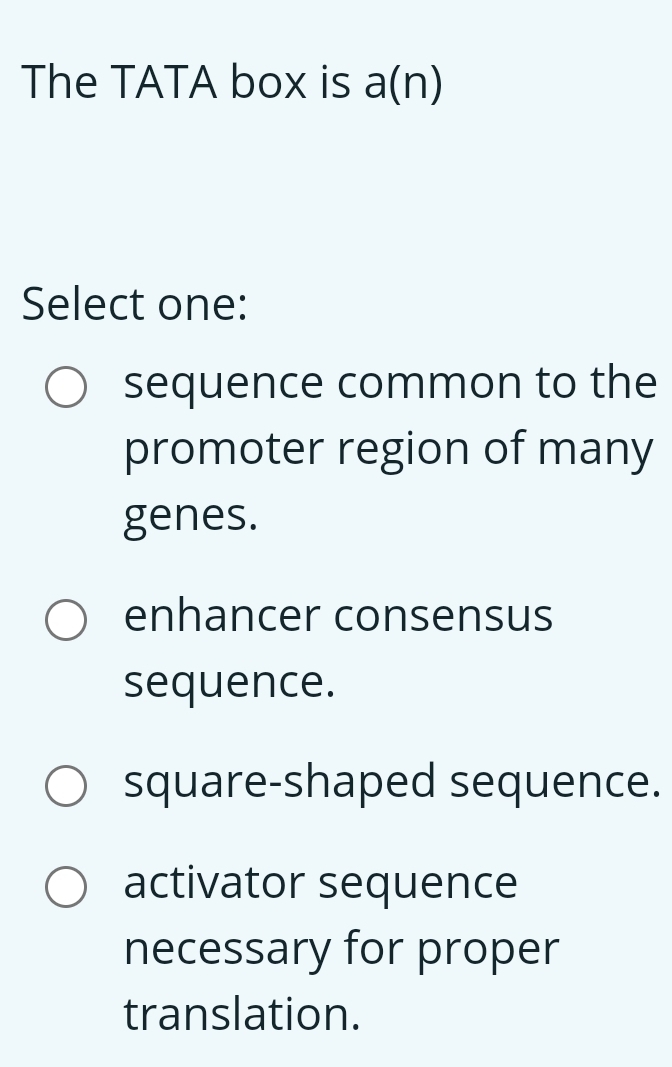This screenshot has height=1067, width=672.
Task: Click the 'Select one:' heading
Action: coord(131,303)
